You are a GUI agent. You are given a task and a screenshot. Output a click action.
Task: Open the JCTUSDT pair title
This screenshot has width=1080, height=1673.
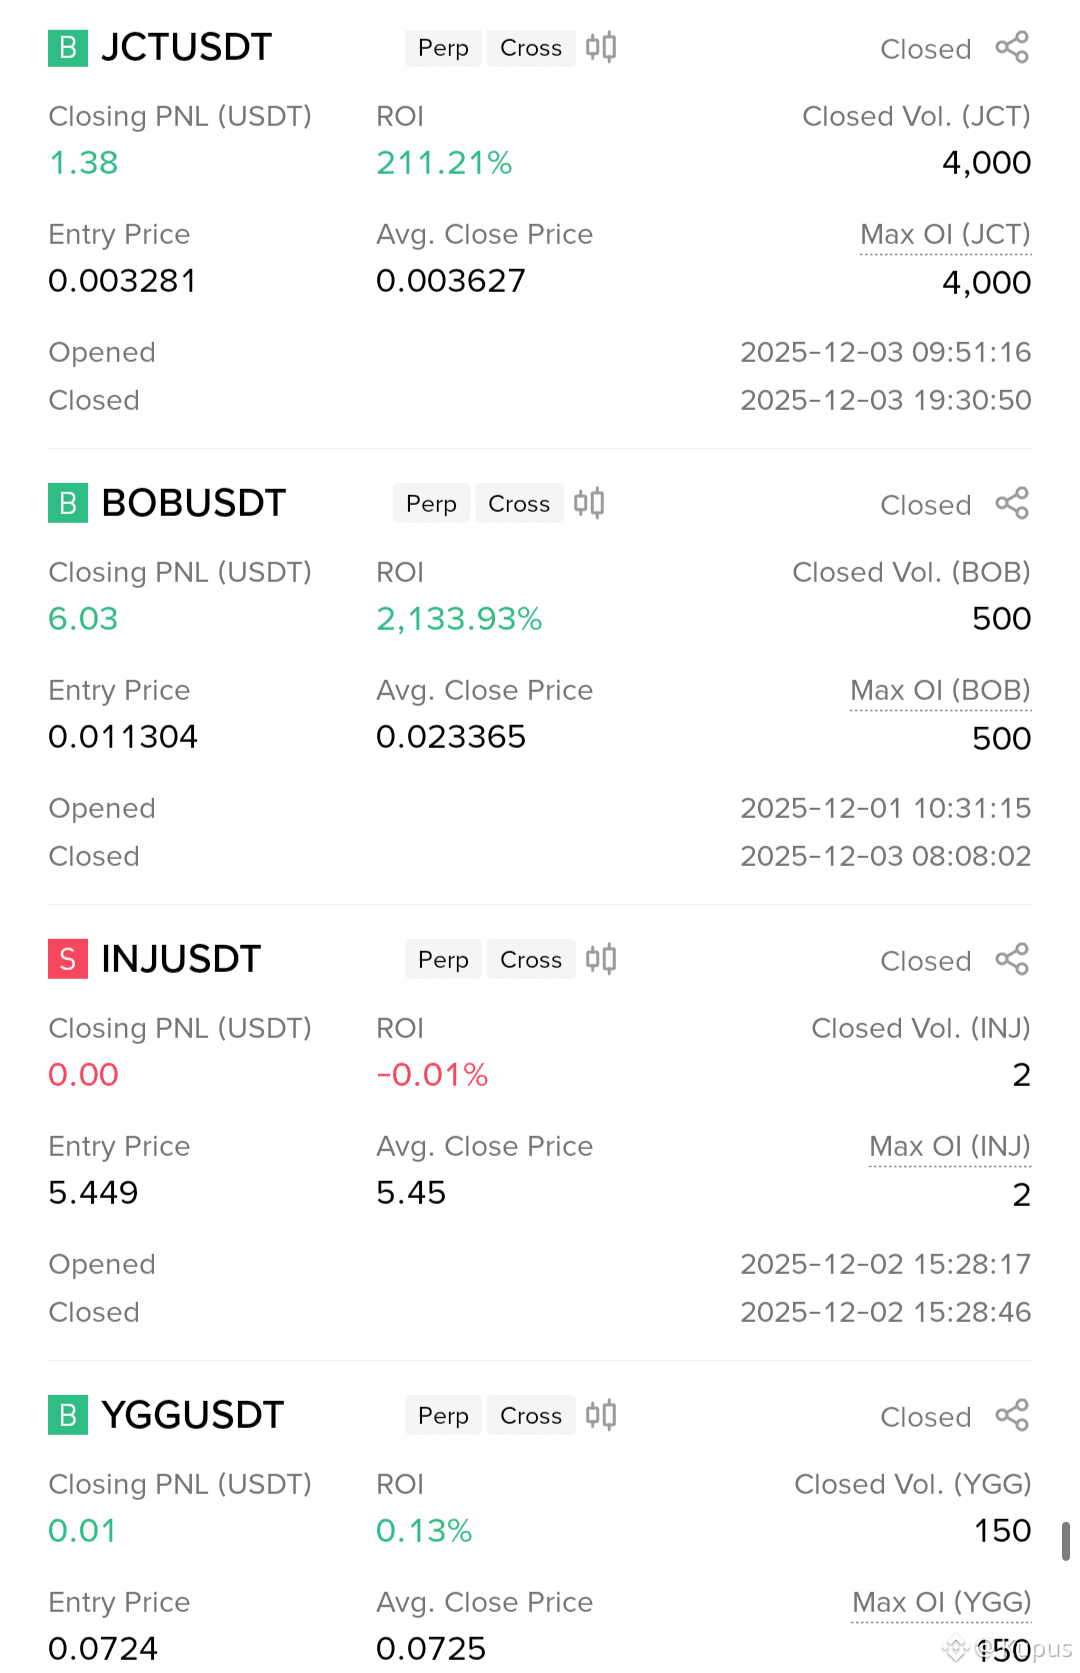coord(187,48)
